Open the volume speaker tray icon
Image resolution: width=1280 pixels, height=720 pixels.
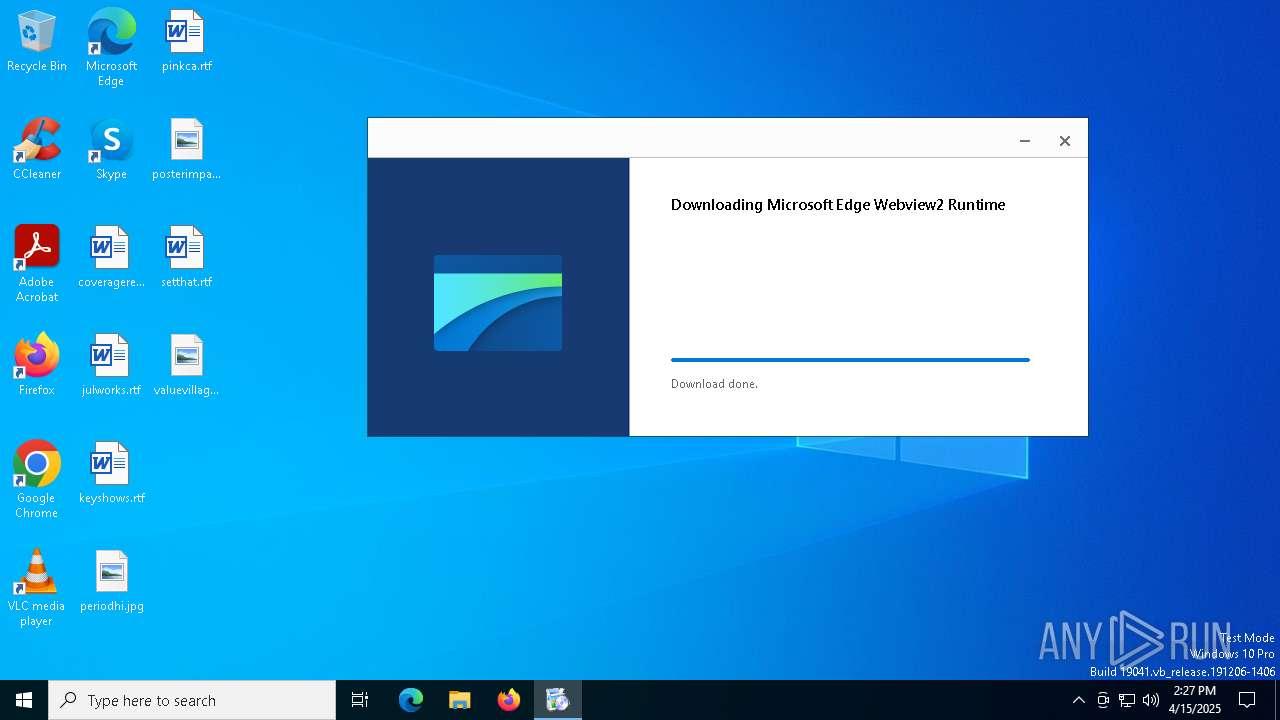click(x=1151, y=700)
